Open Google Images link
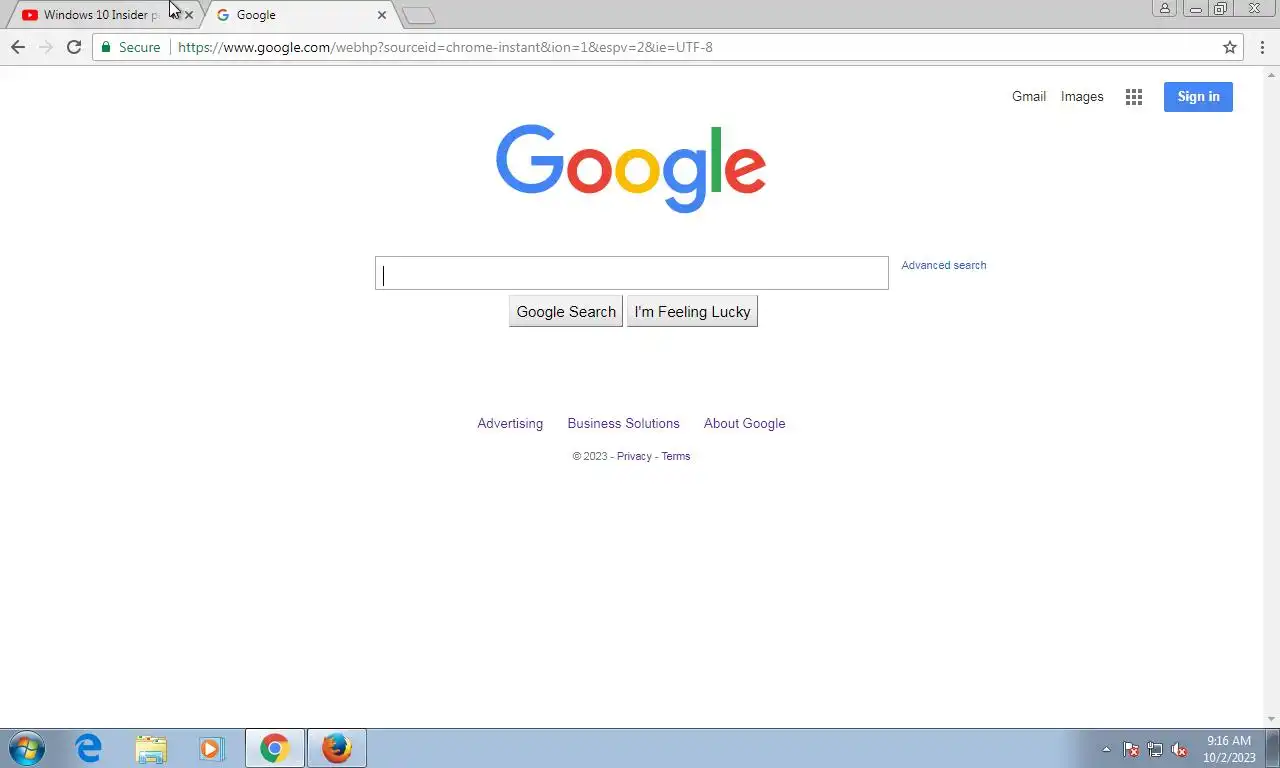Viewport: 1280px width, 768px height. pos(1082,97)
